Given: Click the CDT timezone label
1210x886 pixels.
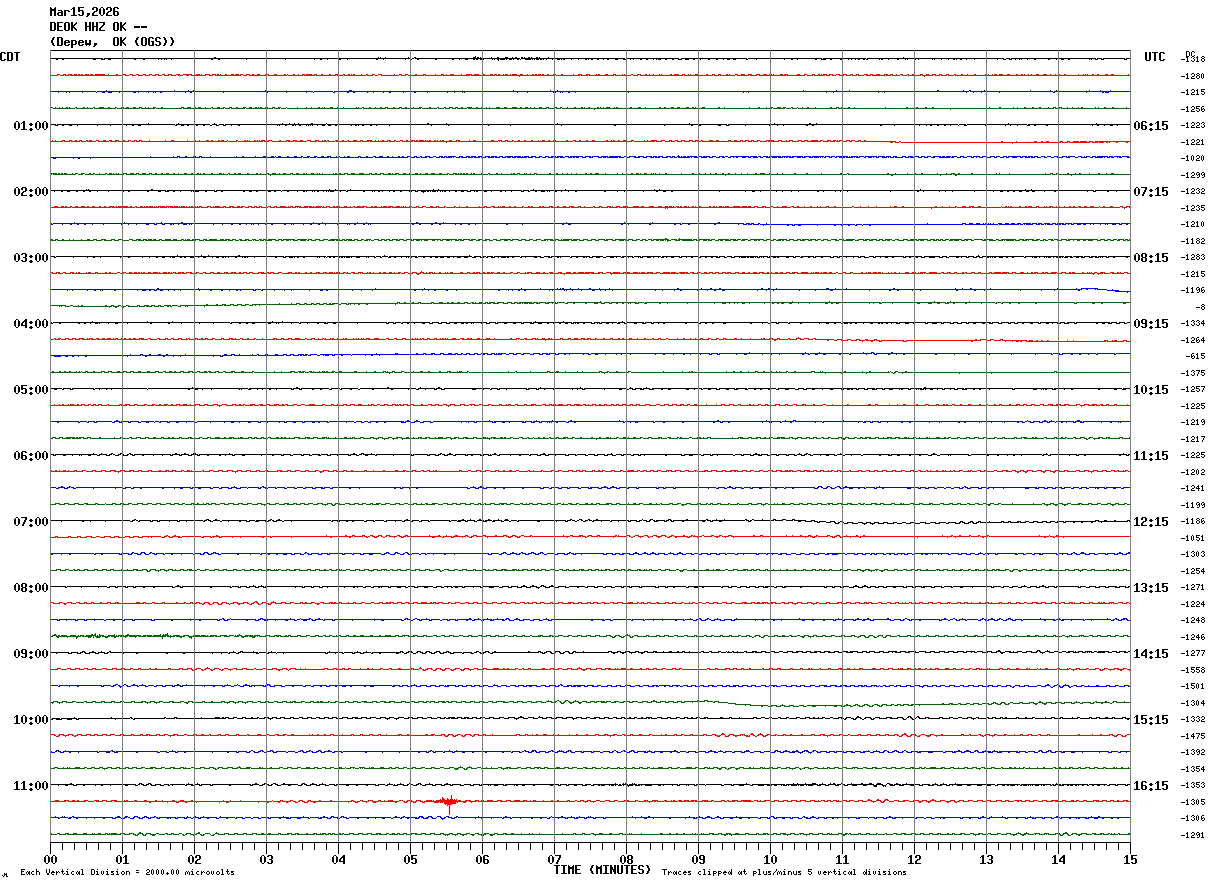Looking at the screenshot, I should [10, 57].
